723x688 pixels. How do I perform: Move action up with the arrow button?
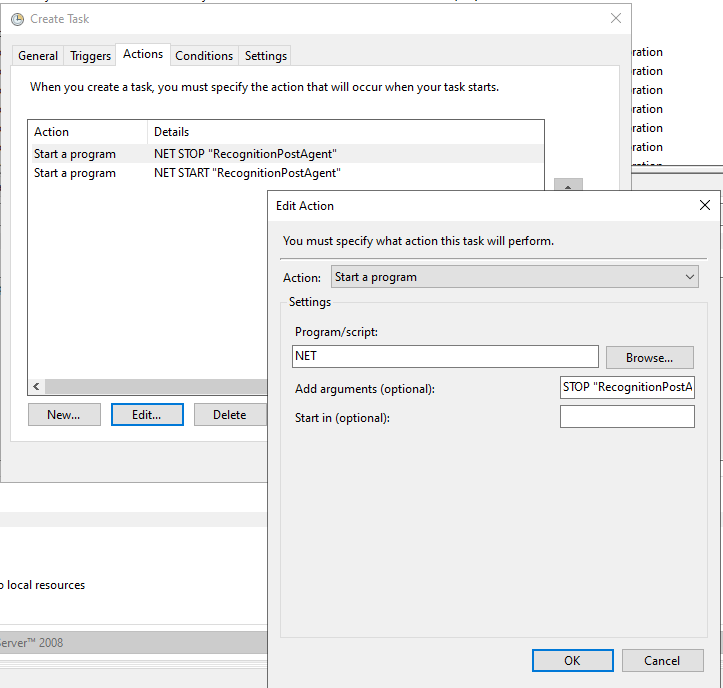[x=568, y=185]
